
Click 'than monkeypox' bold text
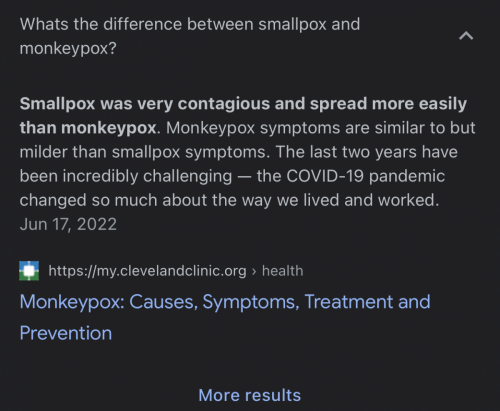click(88, 128)
